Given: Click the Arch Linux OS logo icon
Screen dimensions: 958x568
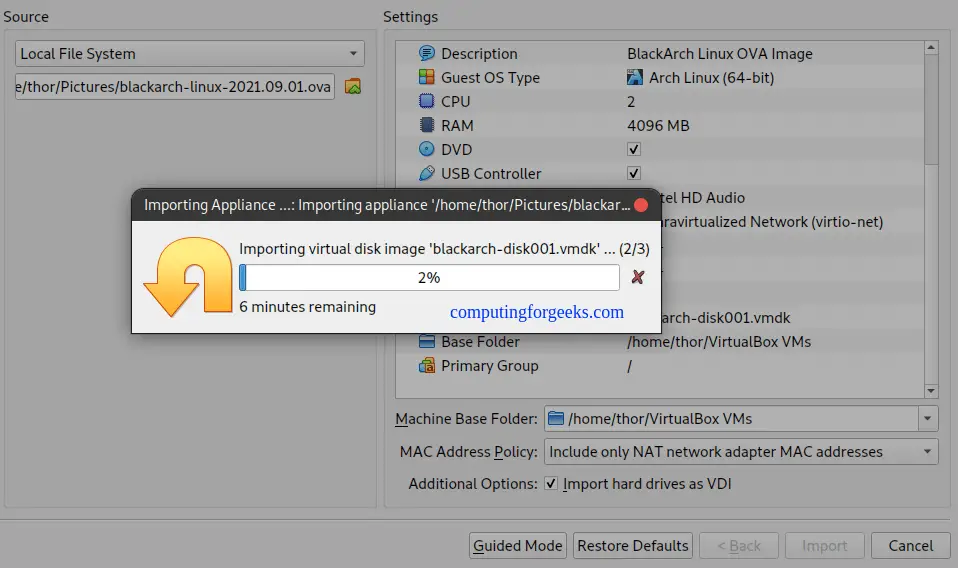Looking at the screenshot, I should point(635,78).
